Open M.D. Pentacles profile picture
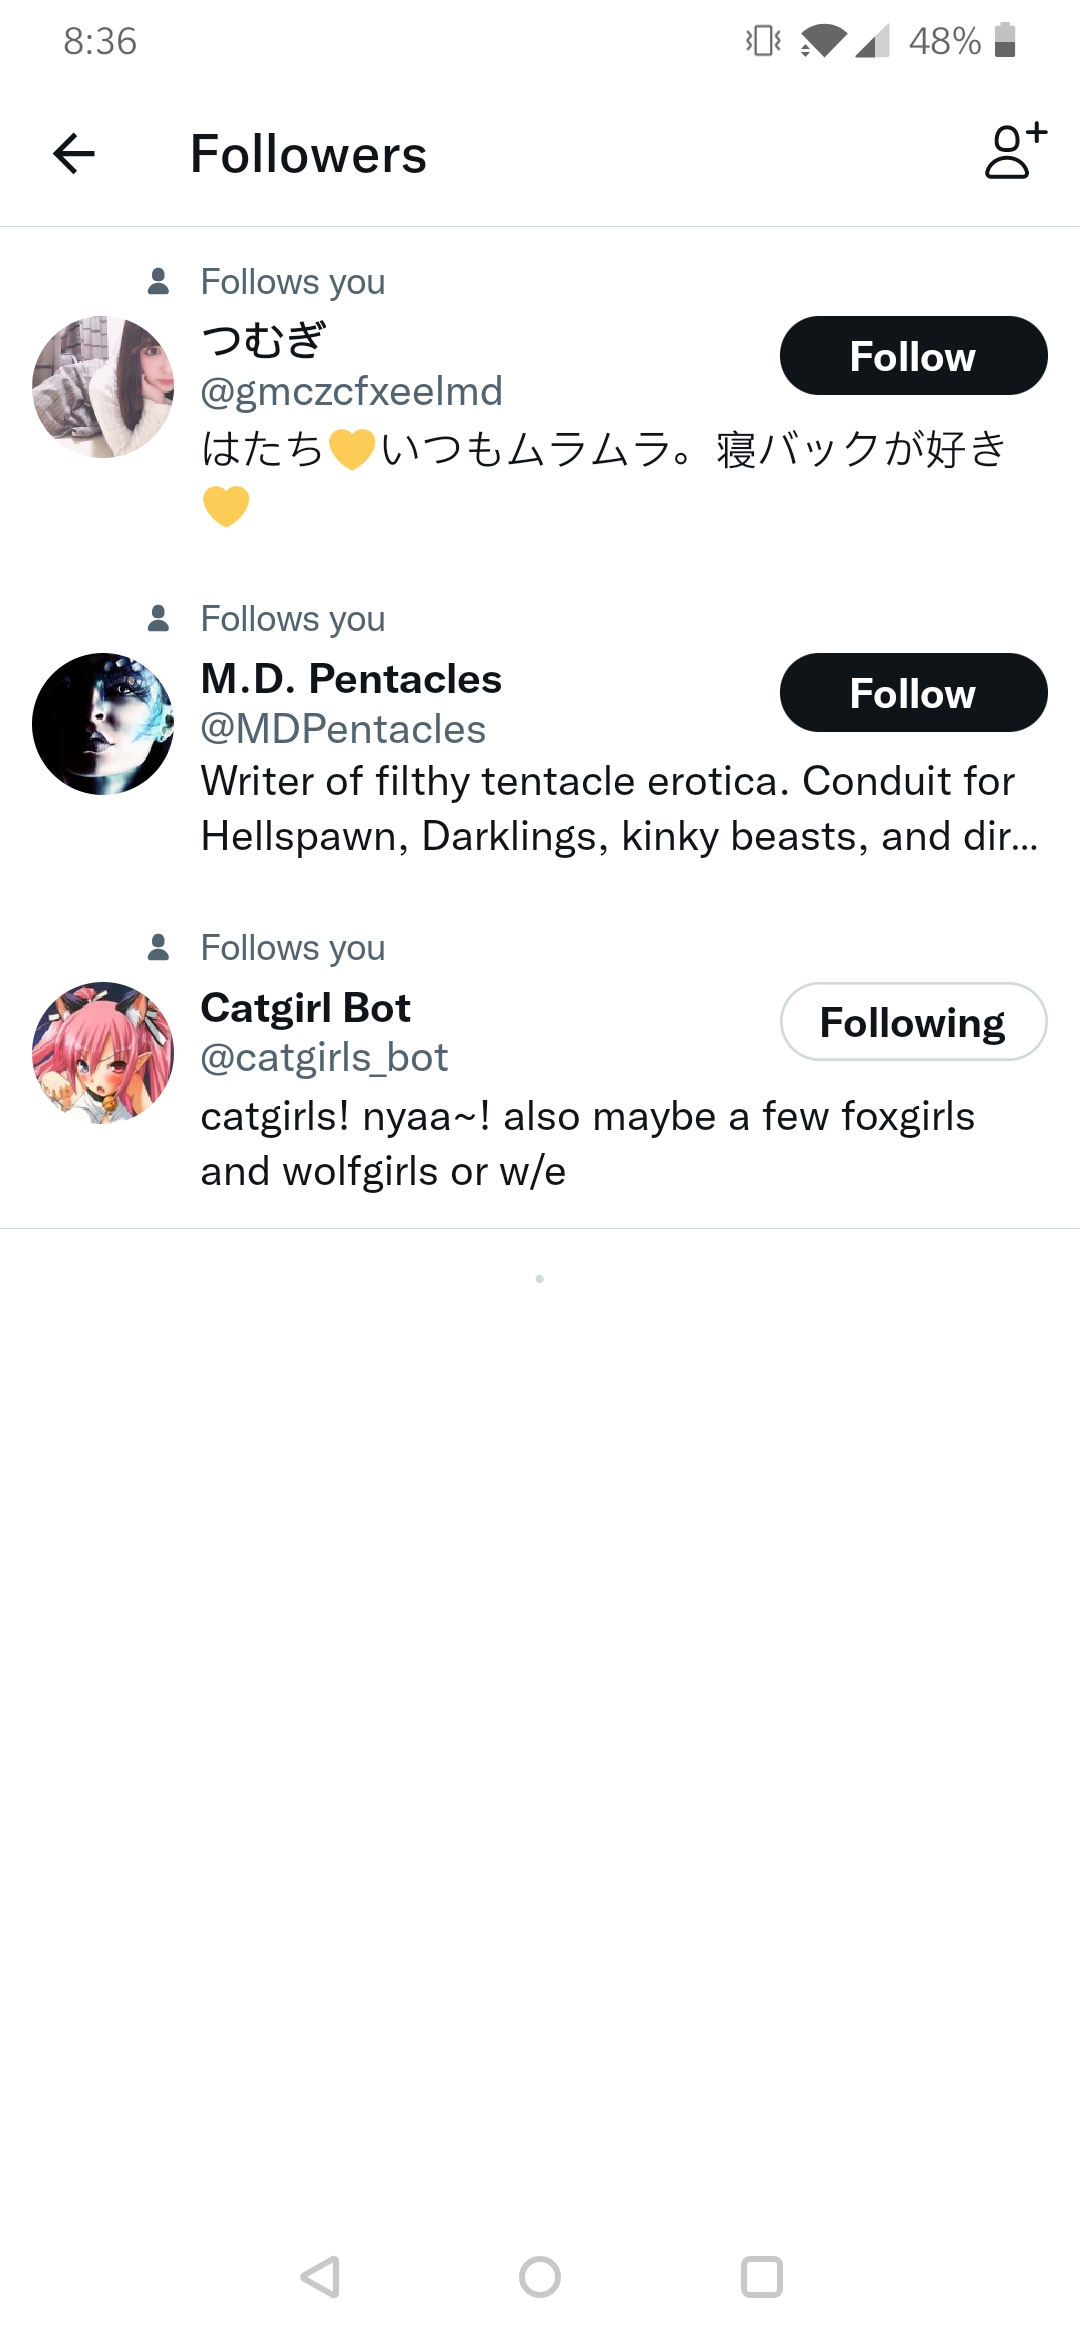Screen dimensions: 1080x2340 [103, 724]
